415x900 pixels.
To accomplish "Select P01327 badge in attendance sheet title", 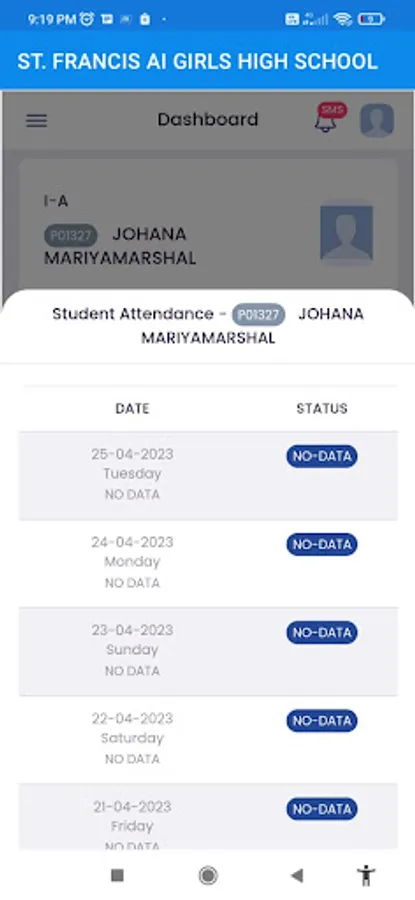I will 258,315.
